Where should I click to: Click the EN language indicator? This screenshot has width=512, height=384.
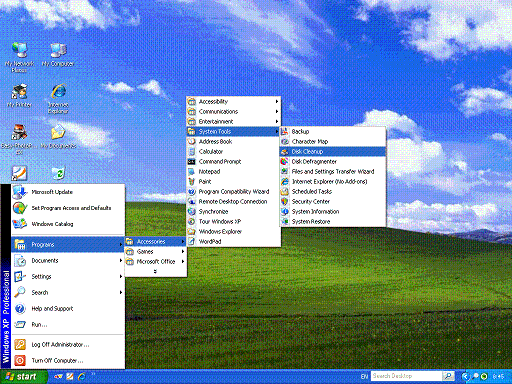click(x=364, y=376)
